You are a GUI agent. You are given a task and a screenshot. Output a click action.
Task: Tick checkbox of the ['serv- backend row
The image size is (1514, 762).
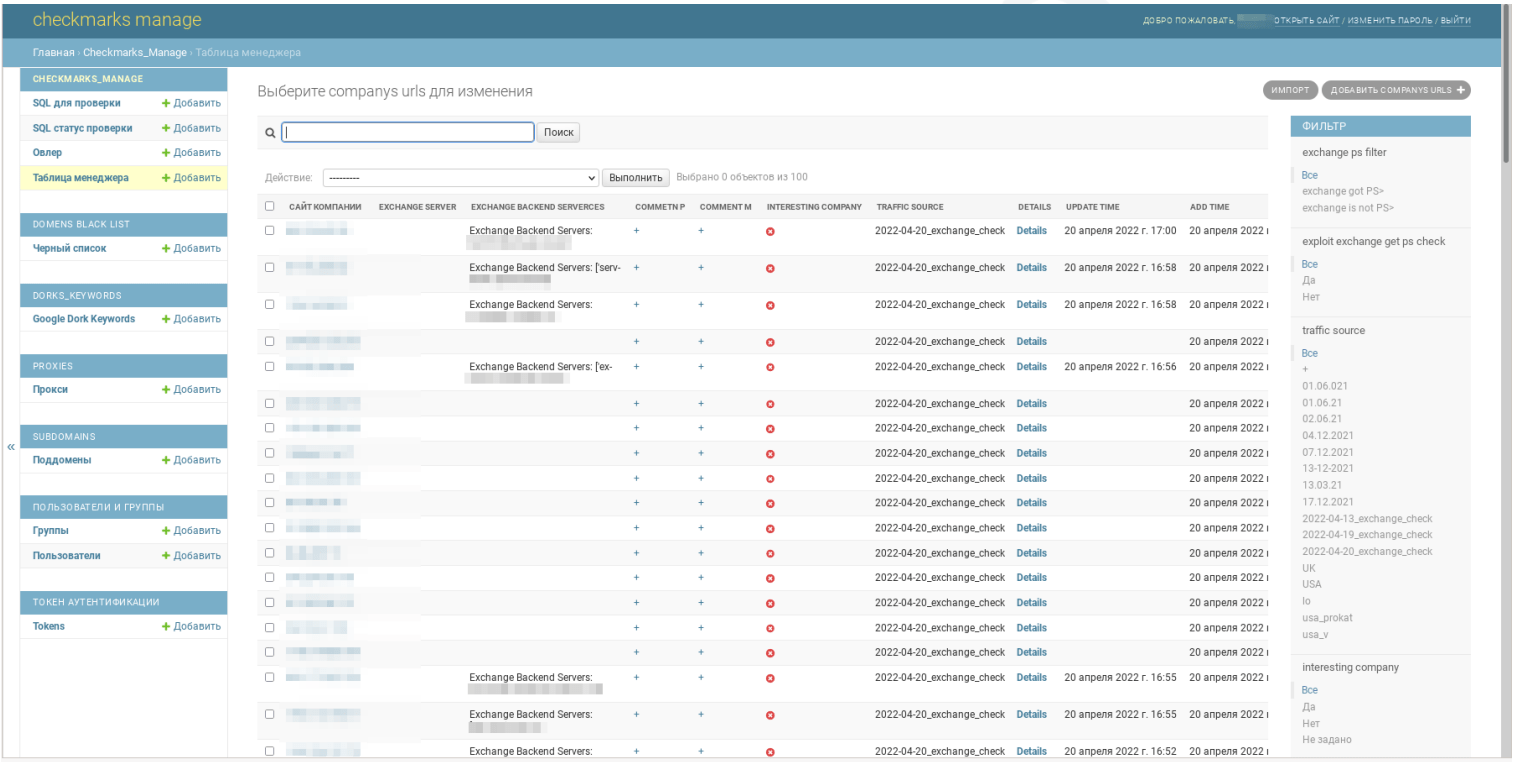(x=269, y=267)
